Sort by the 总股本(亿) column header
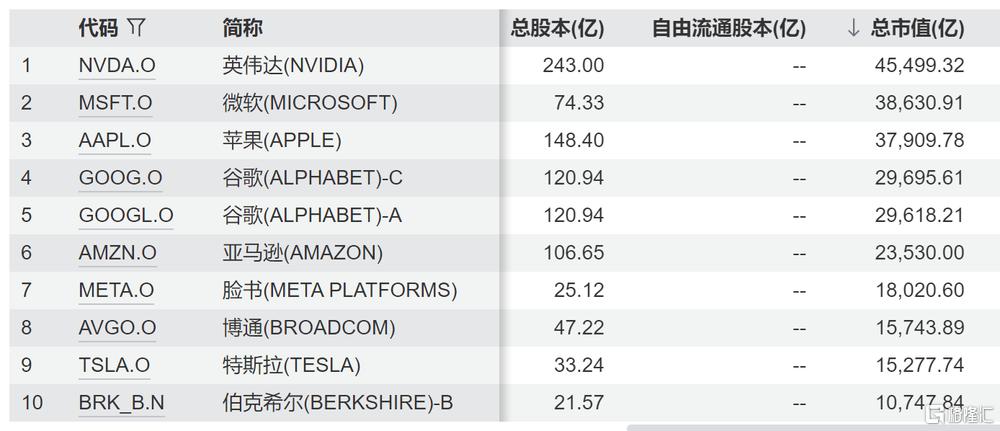The height and width of the screenshot is (431, 1000). [x=557, y=28]
